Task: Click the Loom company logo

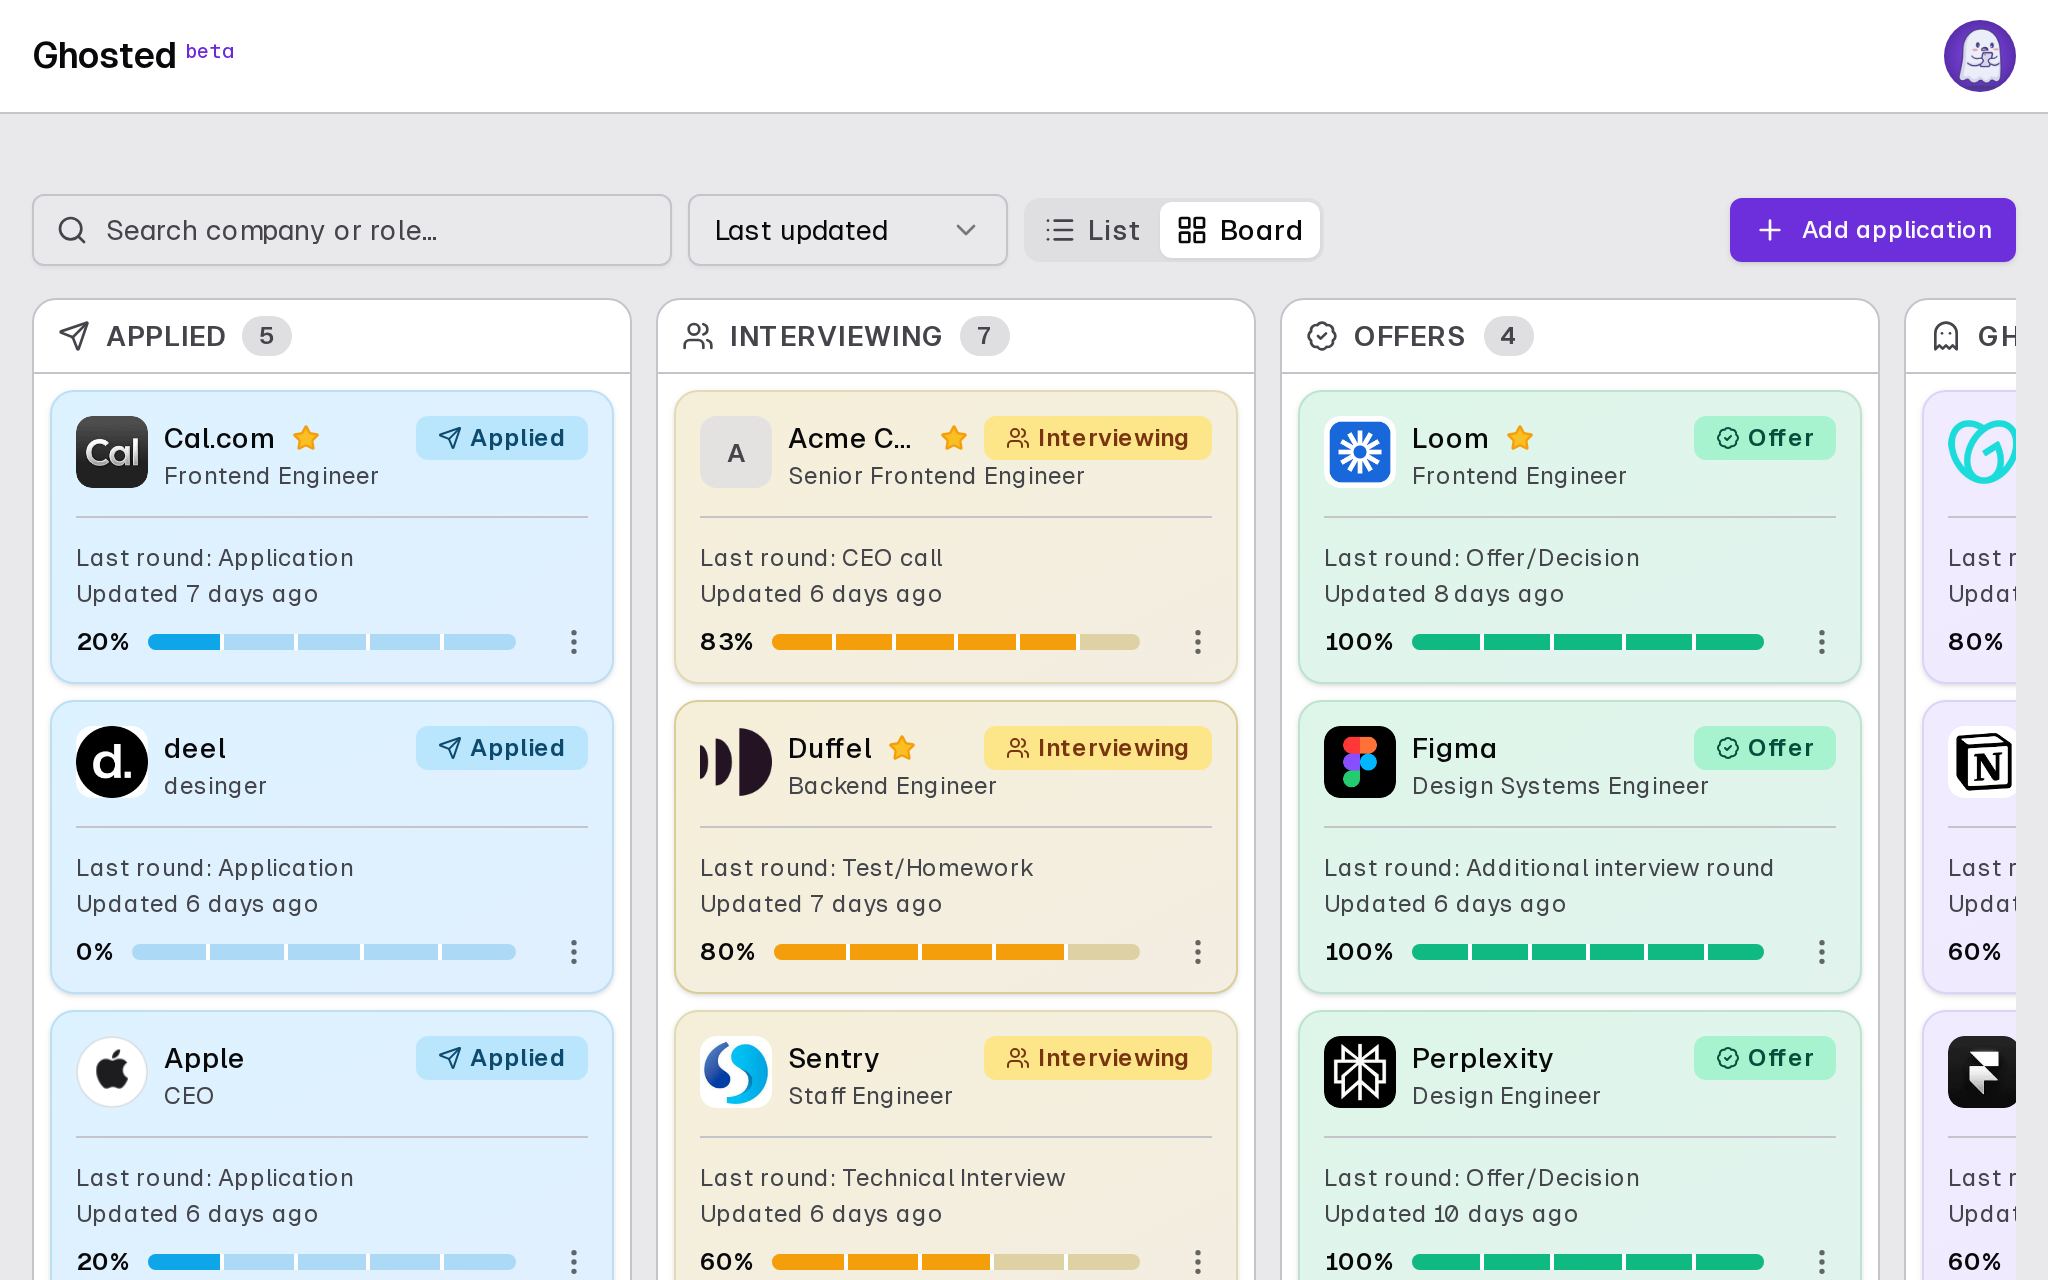Action: [x=1360, y=452]
